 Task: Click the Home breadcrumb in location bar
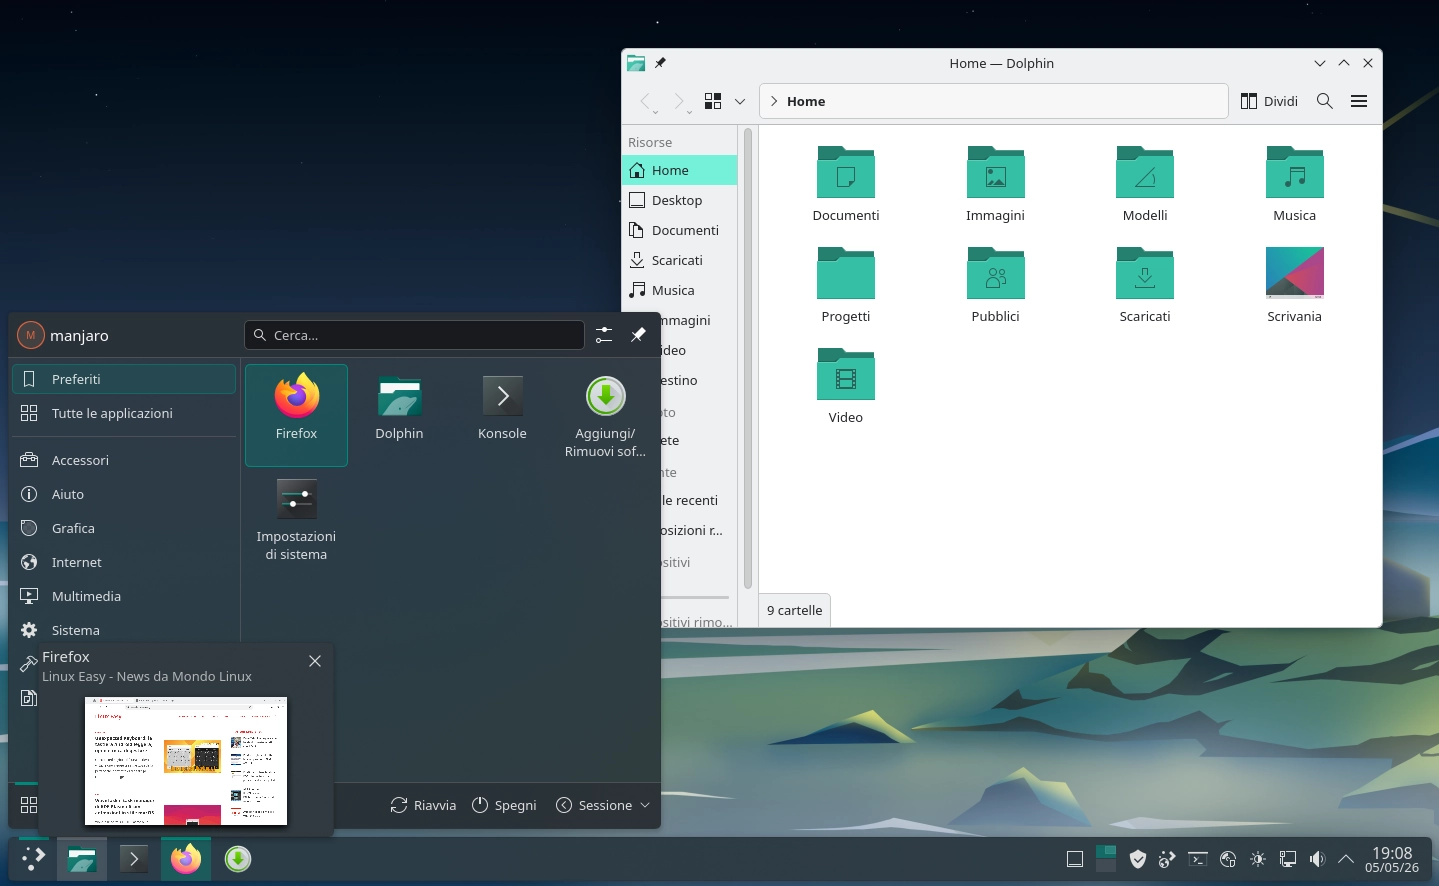click(806, 101)
